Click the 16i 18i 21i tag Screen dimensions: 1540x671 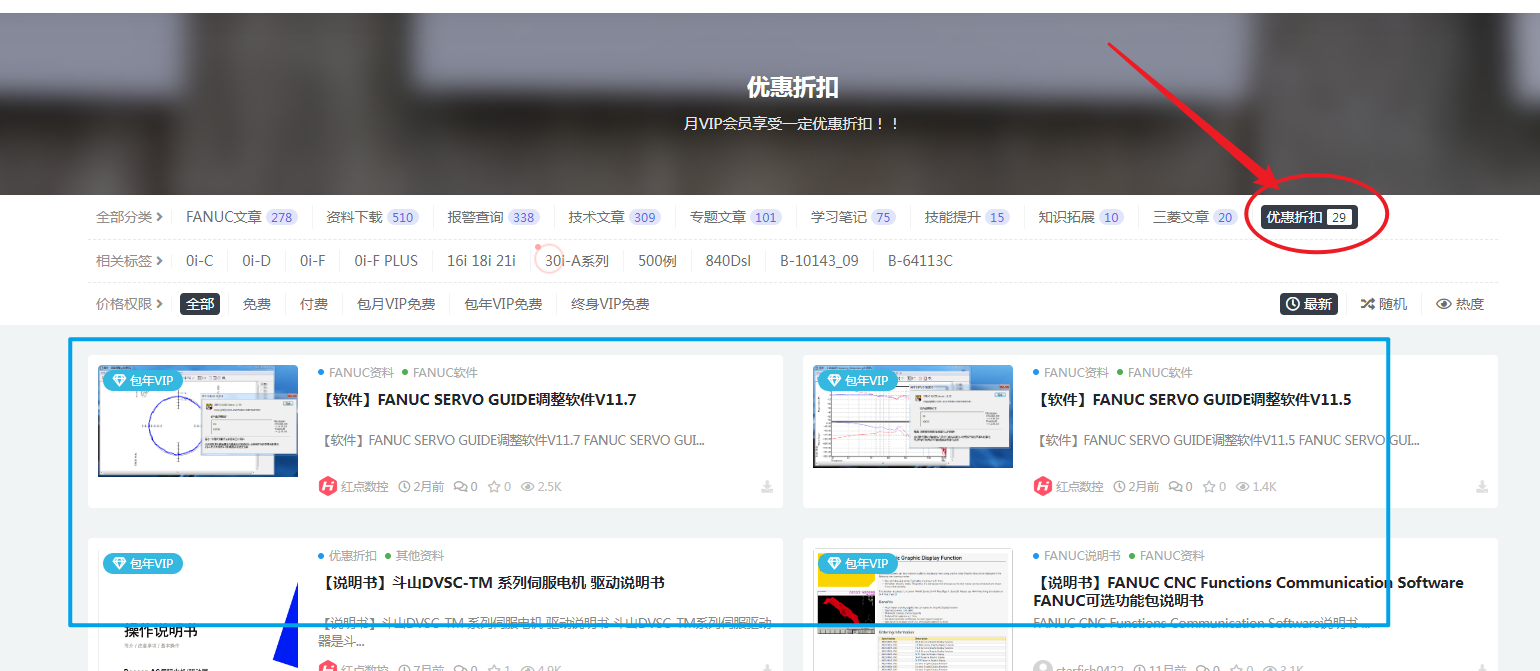(x=481, y=261)
